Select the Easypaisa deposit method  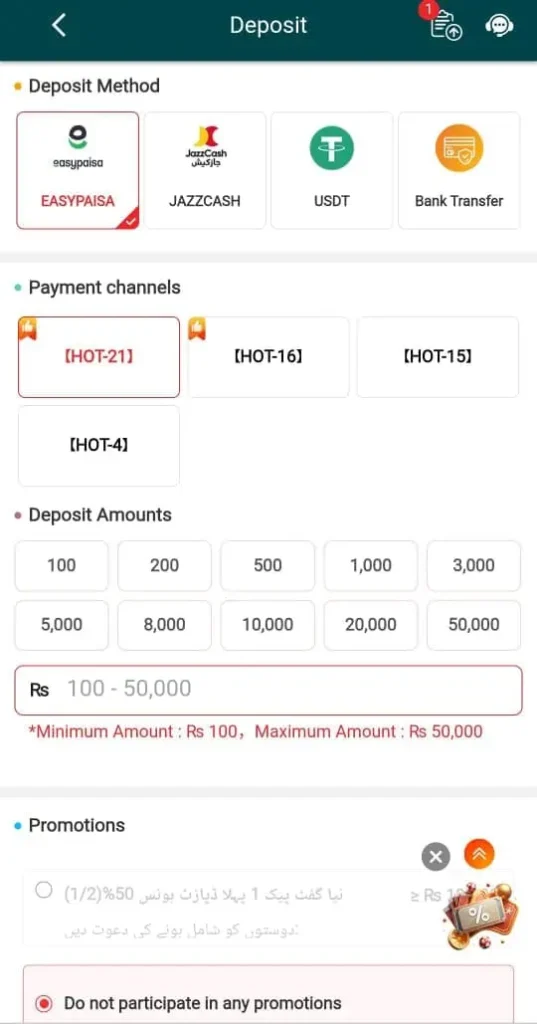tap(78, 170)
